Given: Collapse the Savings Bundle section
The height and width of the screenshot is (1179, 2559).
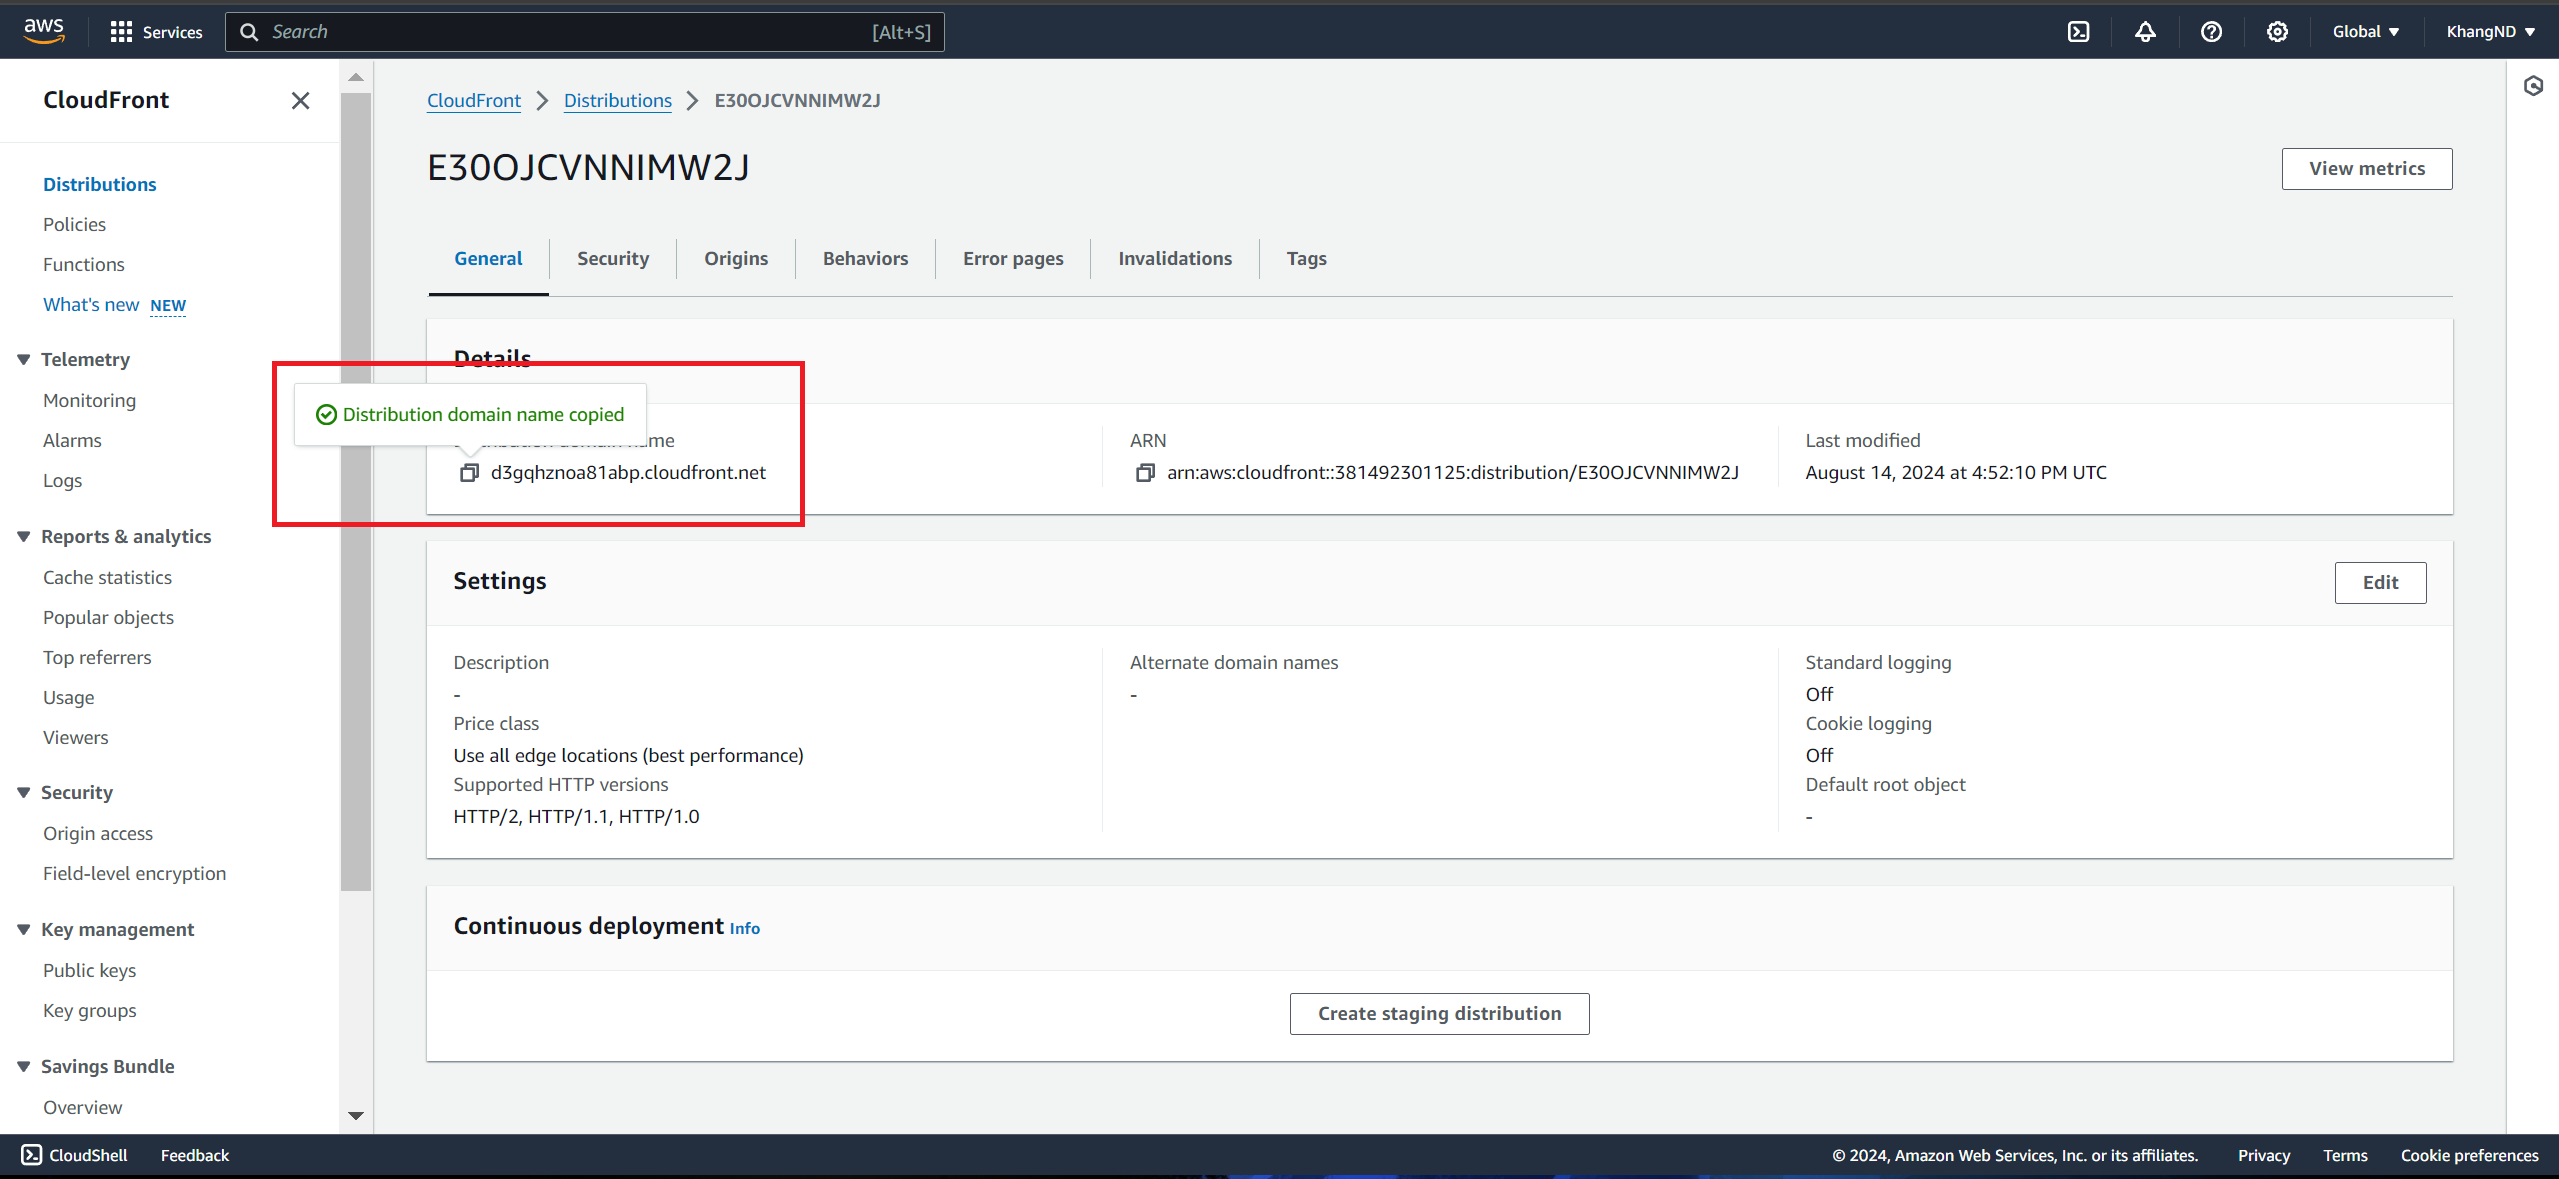Looking at the screenshot, I should tap(23, 1067).
